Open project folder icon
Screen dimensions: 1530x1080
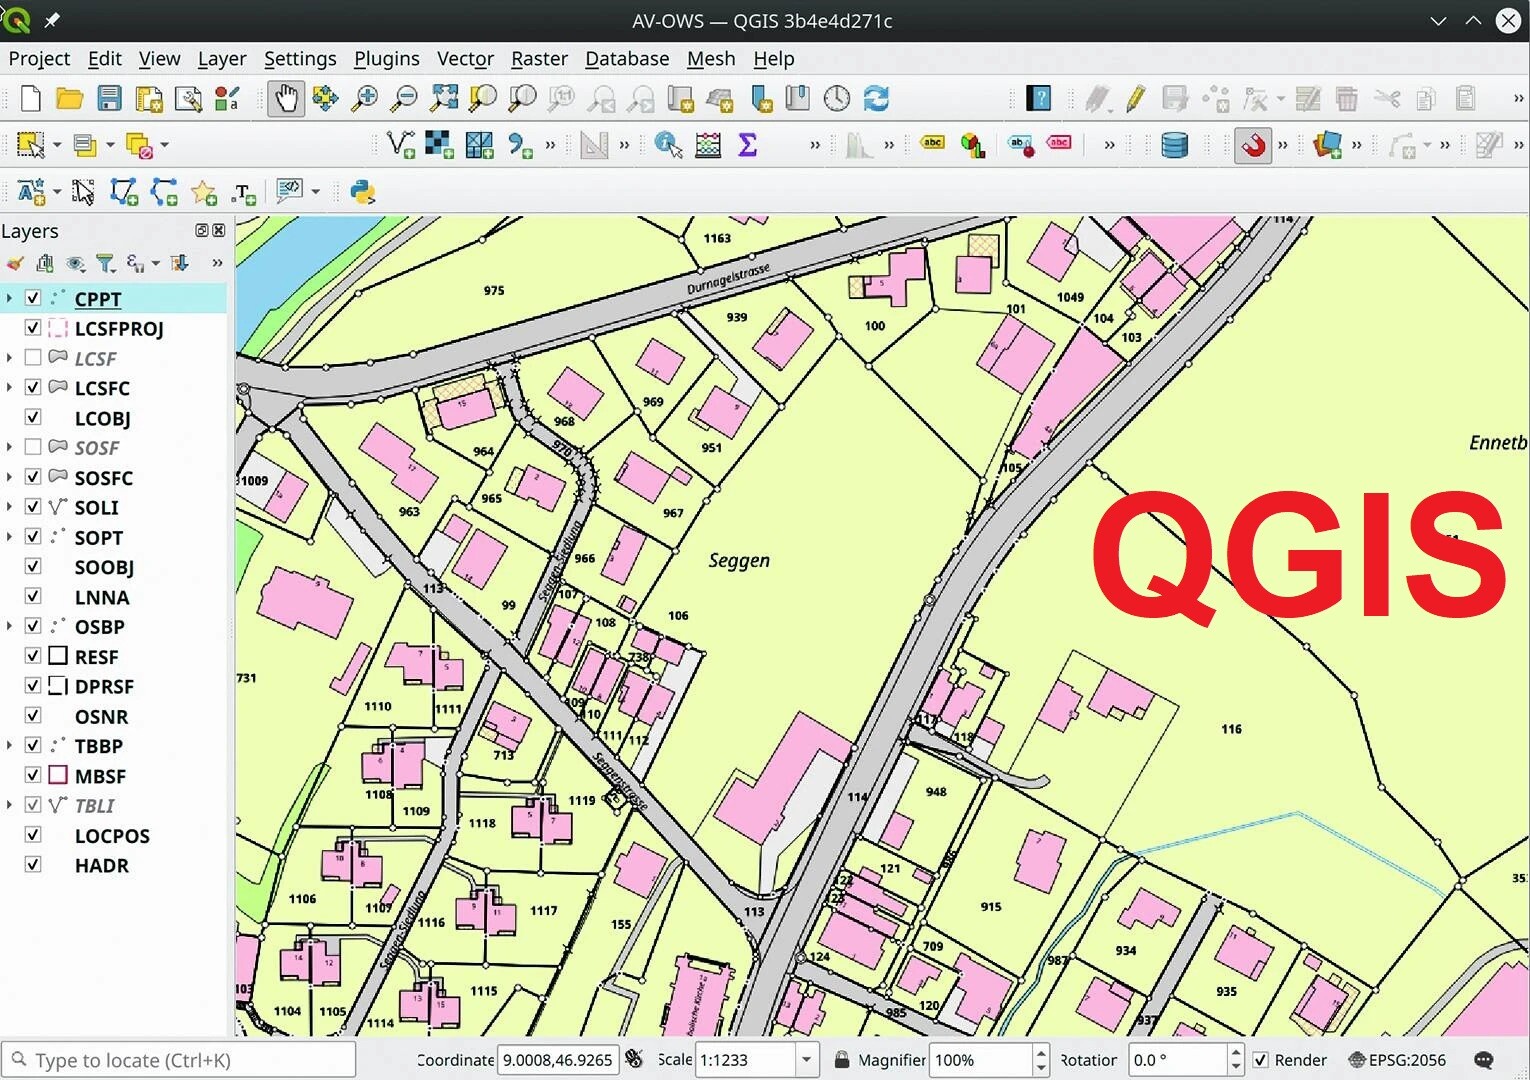(x=69, y=98)
